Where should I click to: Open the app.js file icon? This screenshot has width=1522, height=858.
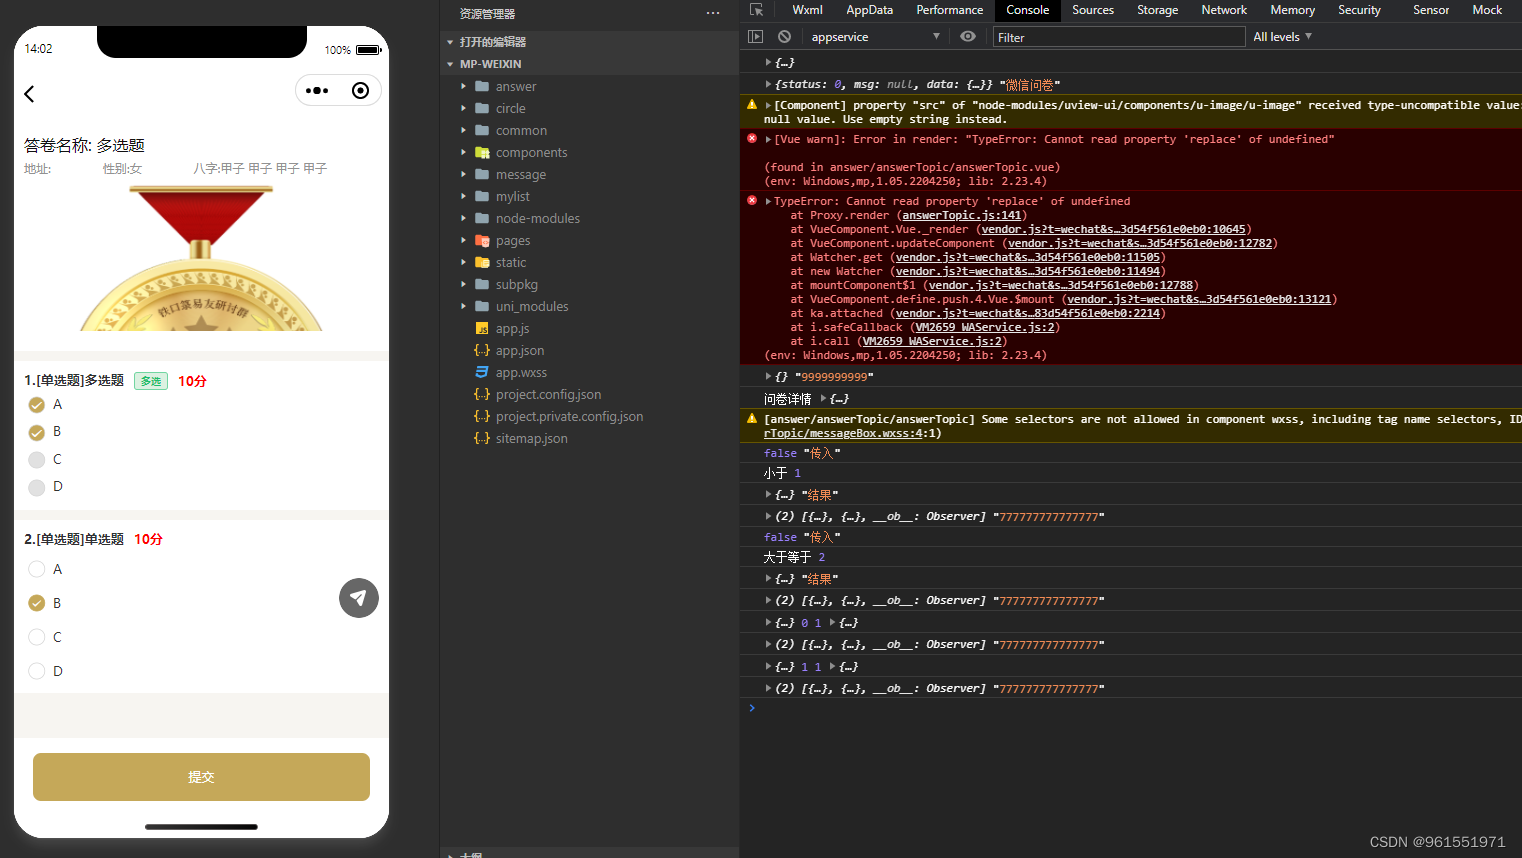point(482,329)
